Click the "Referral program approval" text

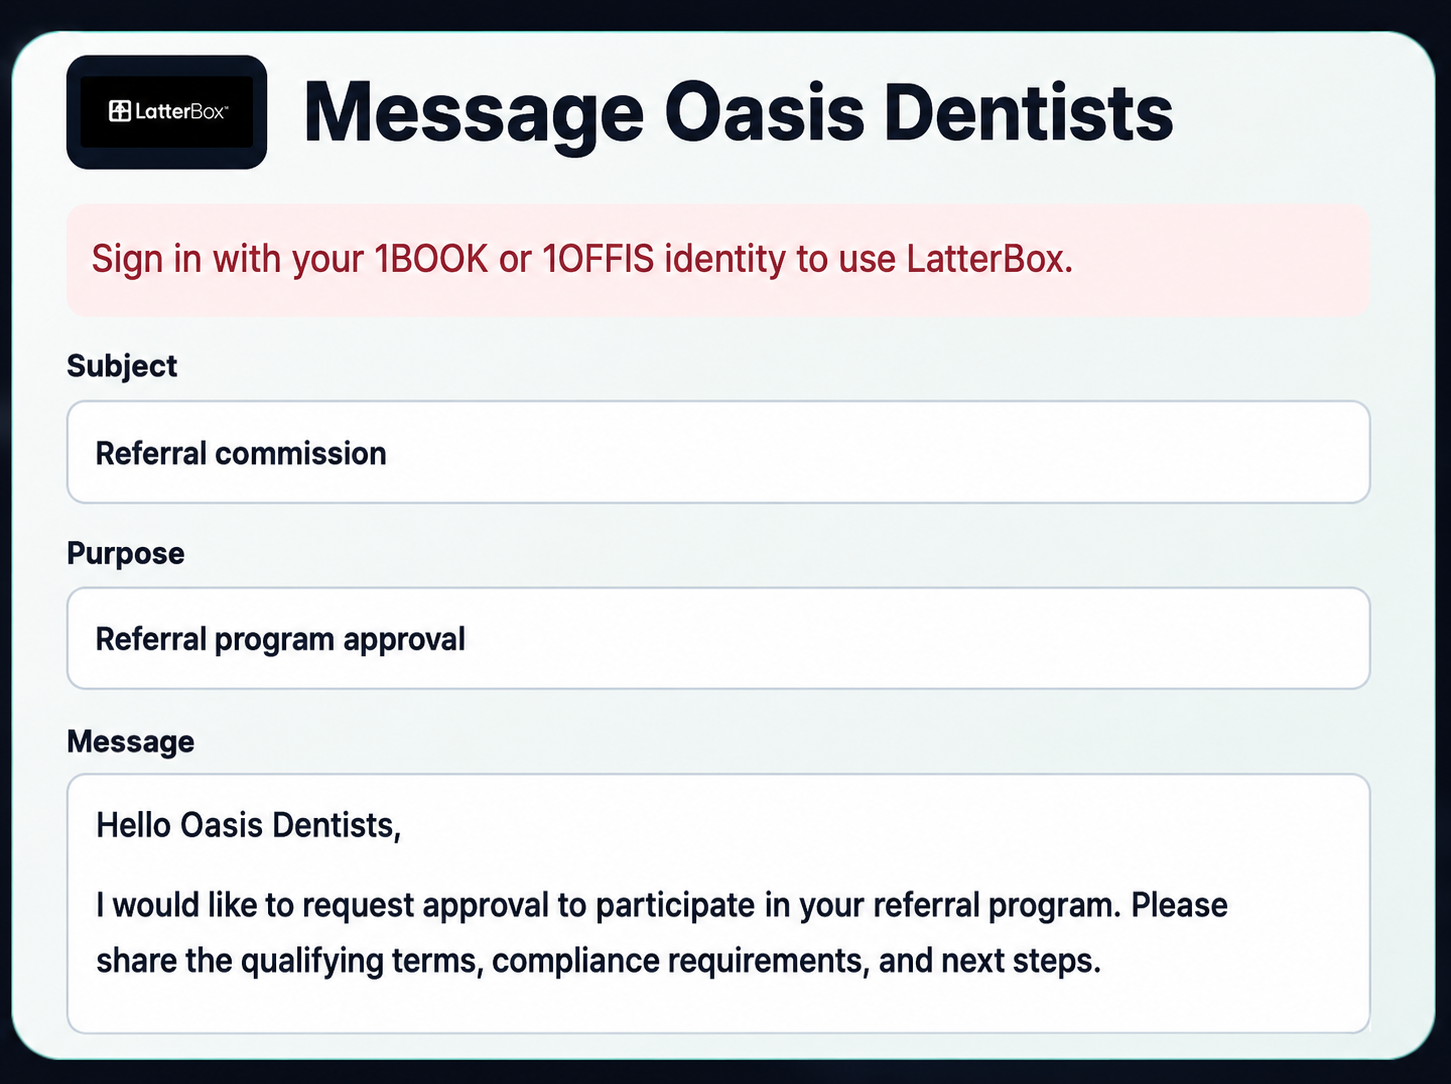click(281, 640)
